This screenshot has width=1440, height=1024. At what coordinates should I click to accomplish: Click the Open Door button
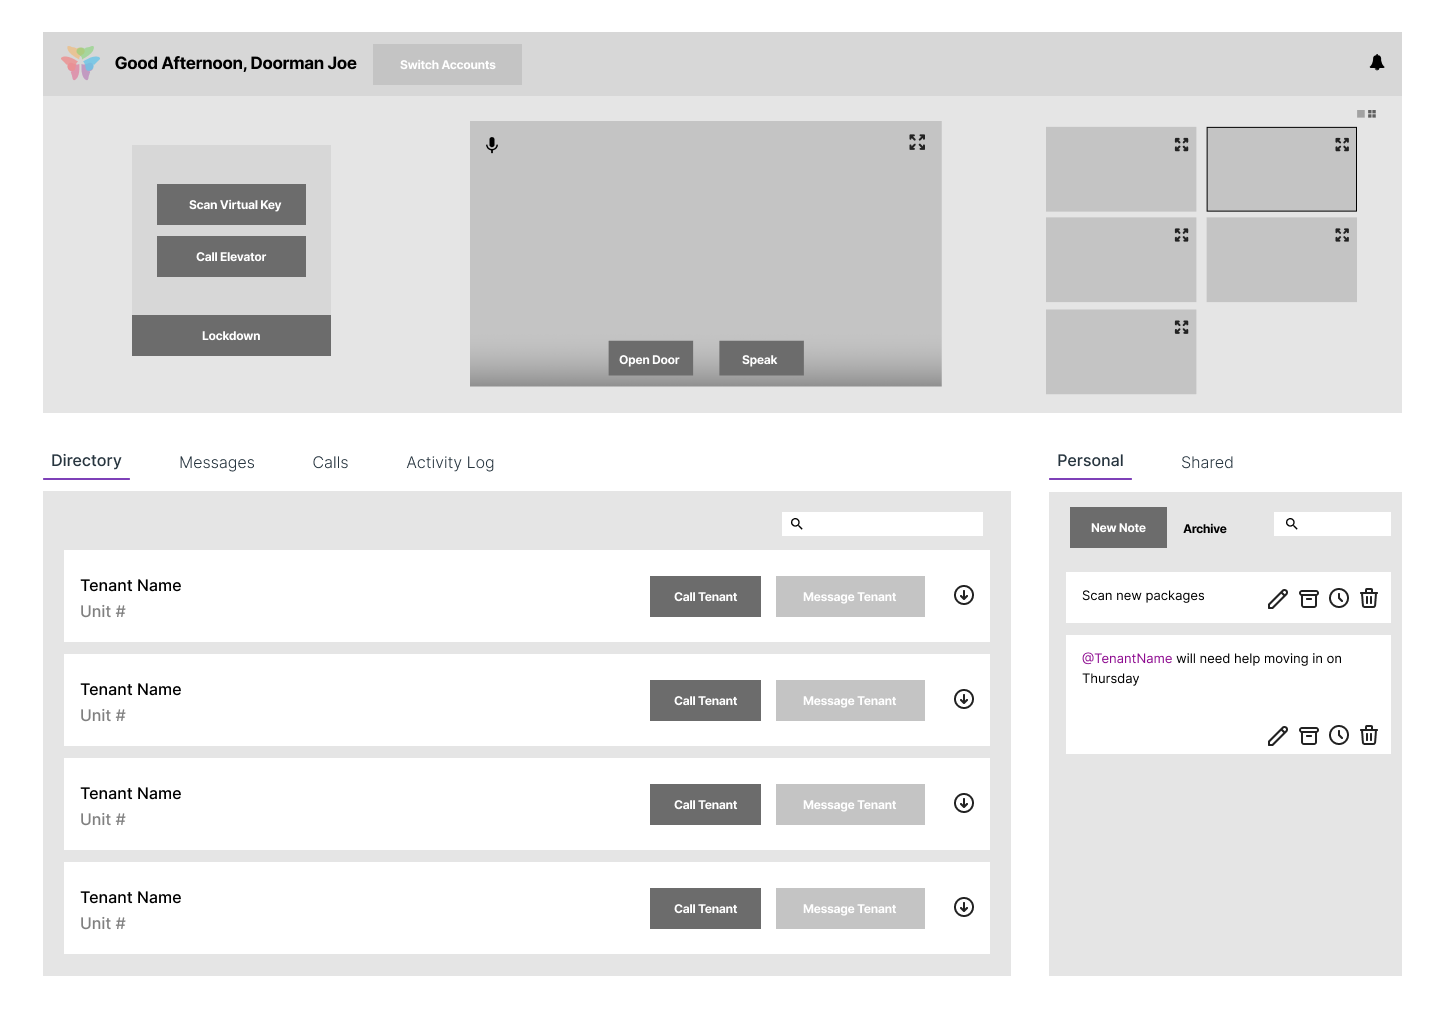650,359
